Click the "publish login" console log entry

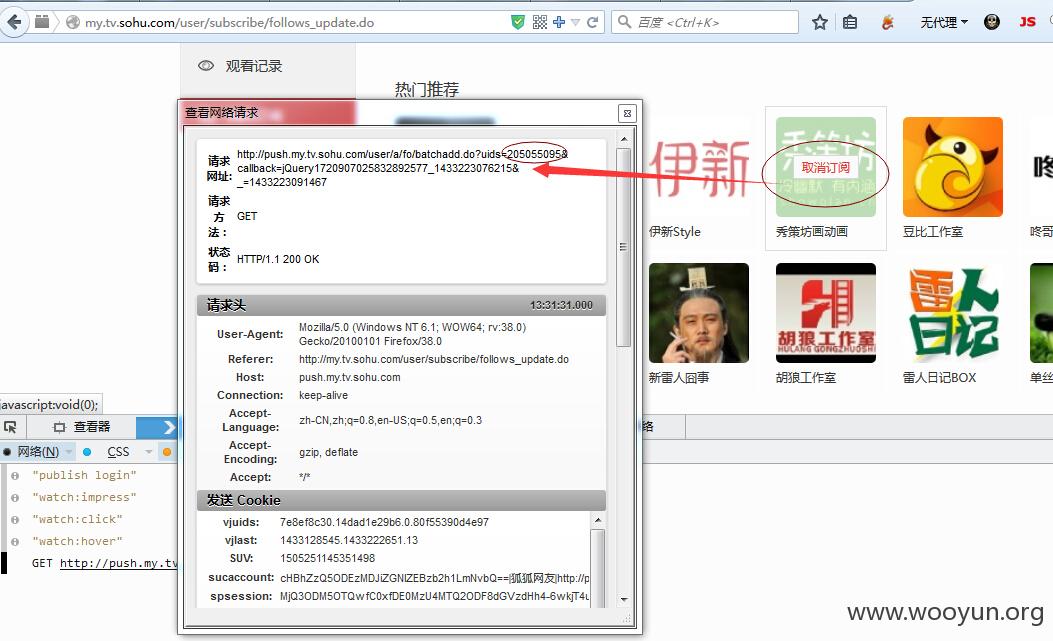[x=84, y=475]
